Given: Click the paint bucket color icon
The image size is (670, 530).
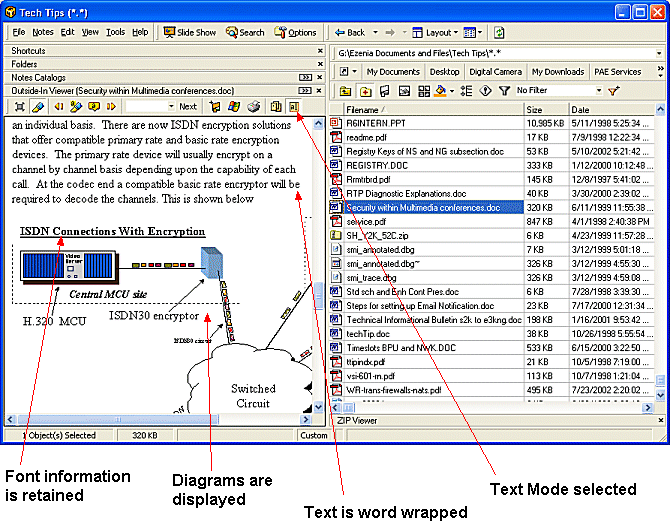Looking at the screenshot, I should [441, 91].
